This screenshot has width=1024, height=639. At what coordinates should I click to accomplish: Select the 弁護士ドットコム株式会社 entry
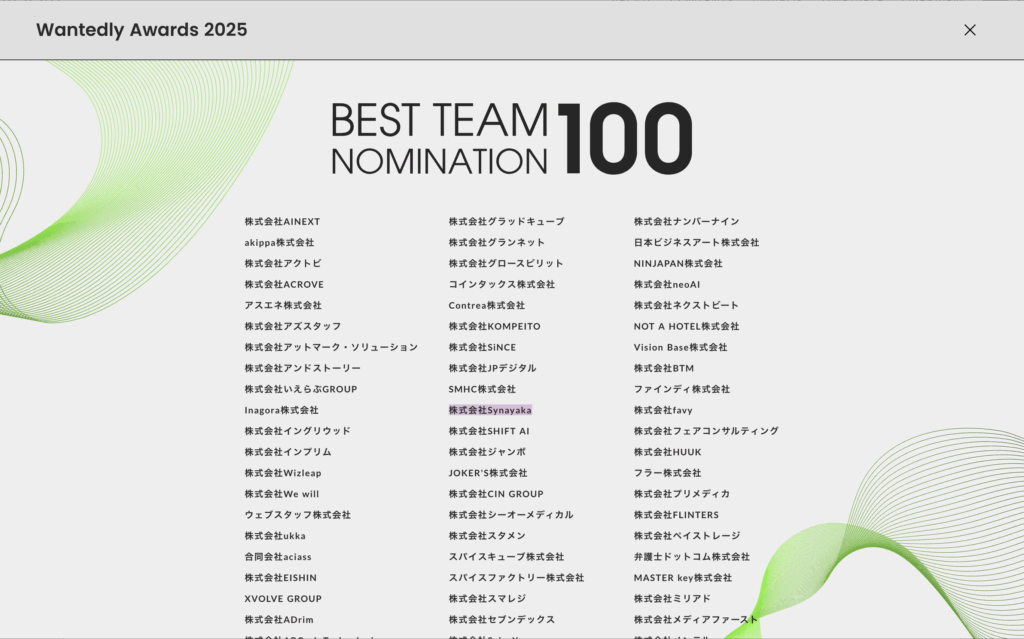tap(692, 557)
